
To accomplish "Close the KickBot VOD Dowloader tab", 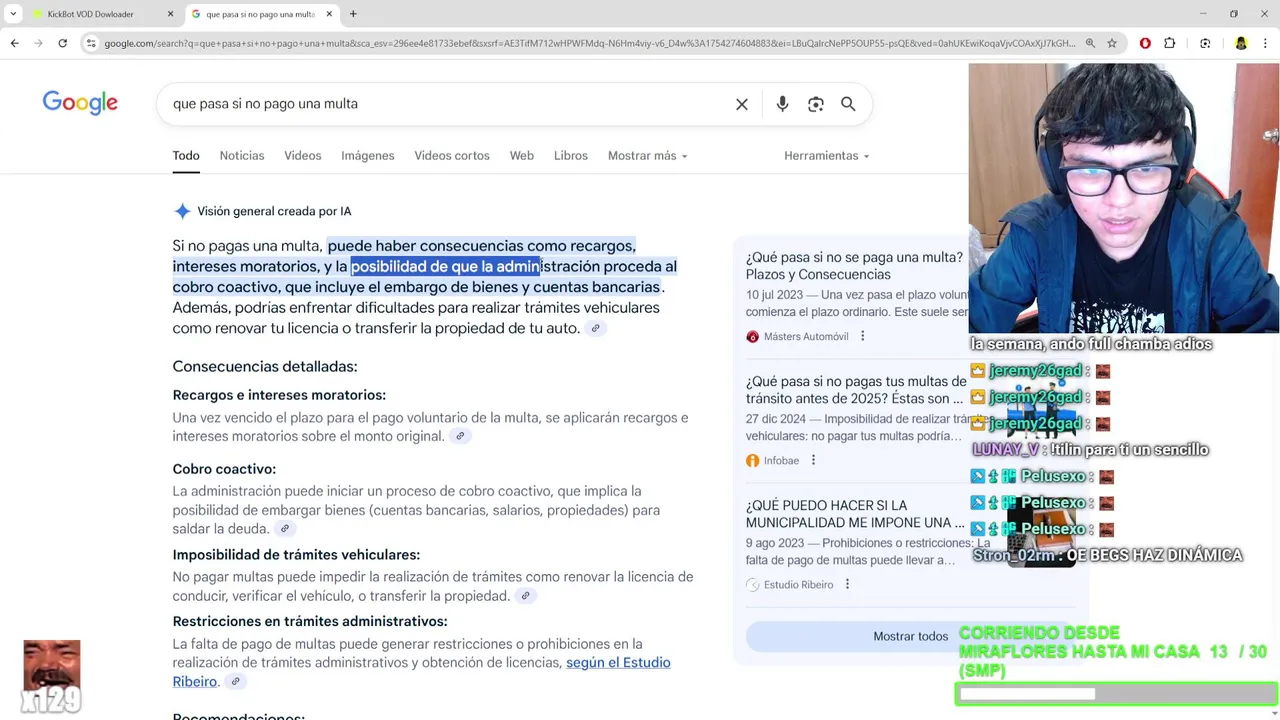I will [x=170, y=14].
